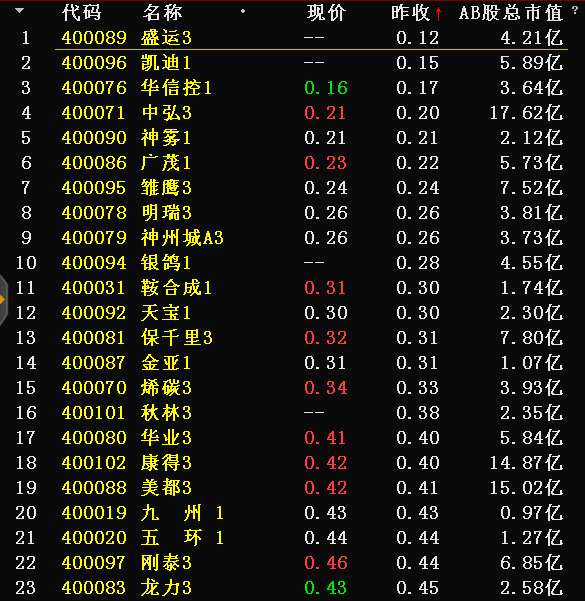
Task: Click the red price 0.32 of 保千里3
Action: pos(326,338)
